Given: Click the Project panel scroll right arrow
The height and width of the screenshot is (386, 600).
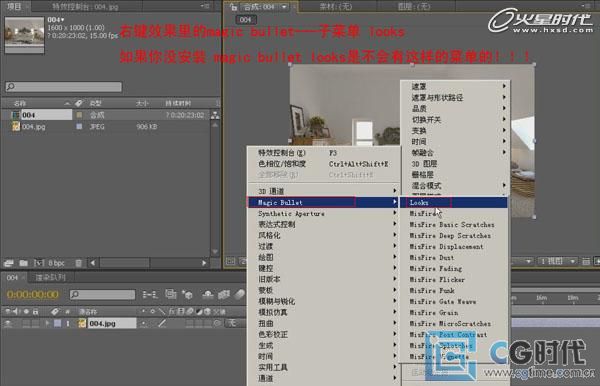Looking at the screenshot, I should click(204, 263).
